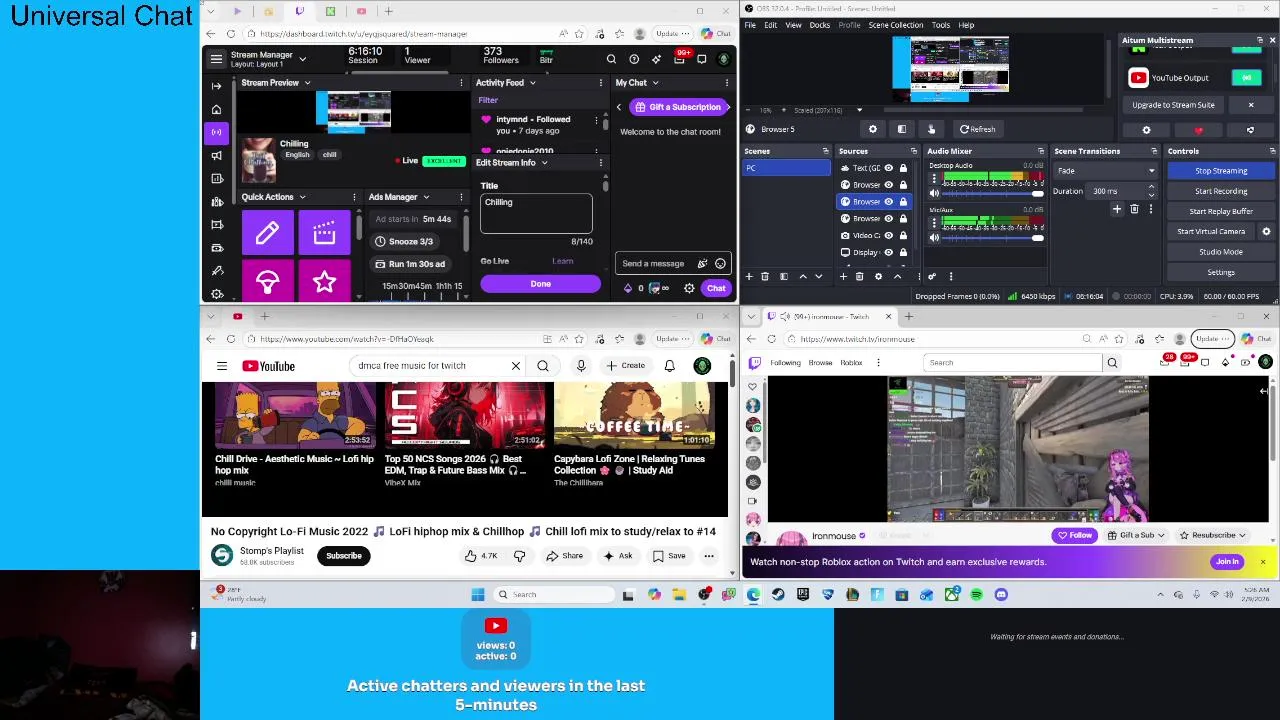Image resolution: width=1280 pixels, height=720 pixels.
Task: Click the parachute raid quick action tile
Action: tap(267, 282)
